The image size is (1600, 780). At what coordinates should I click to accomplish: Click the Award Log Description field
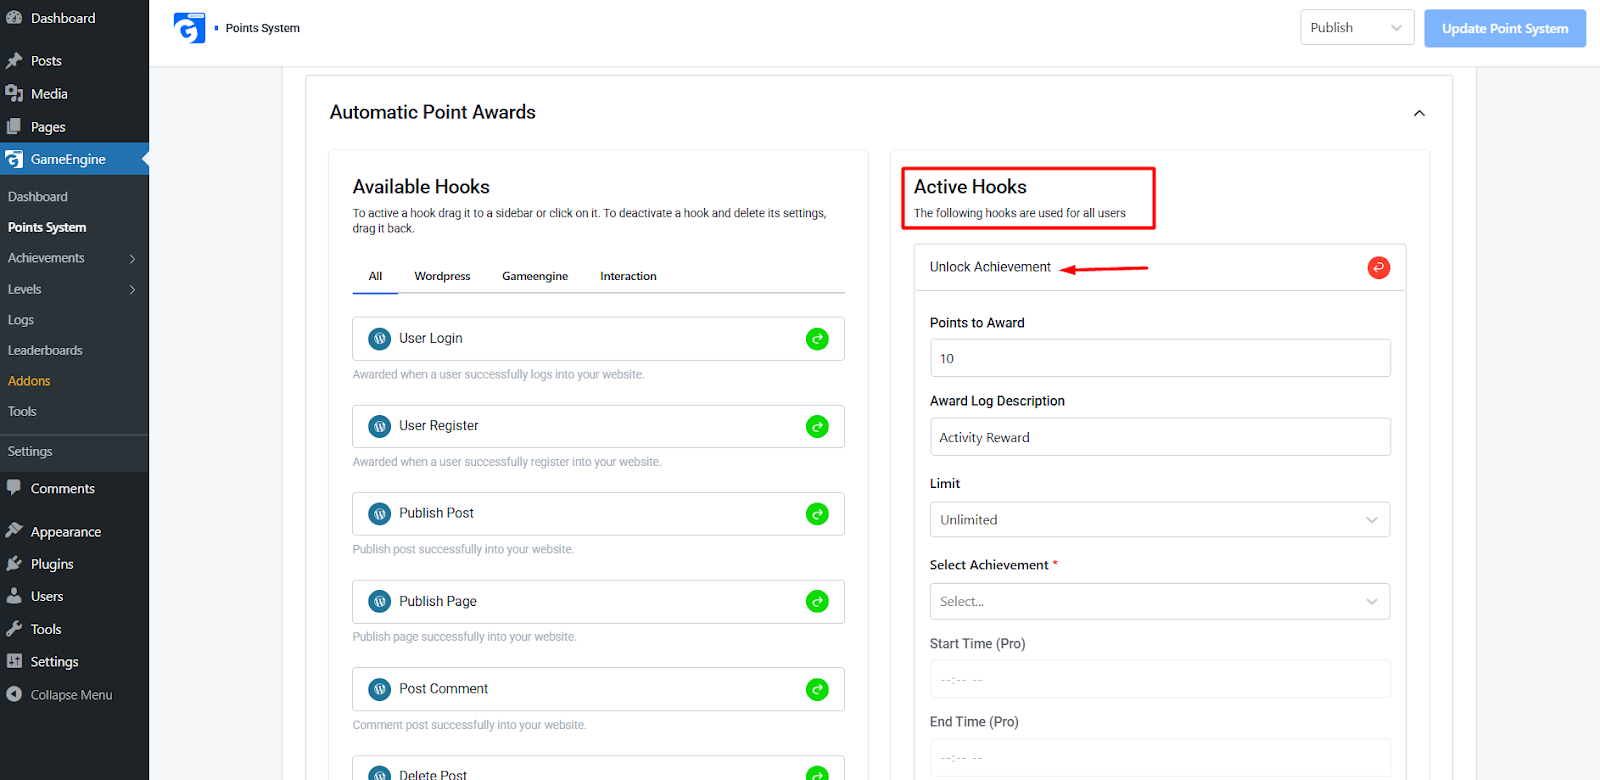pos(1160,437)
